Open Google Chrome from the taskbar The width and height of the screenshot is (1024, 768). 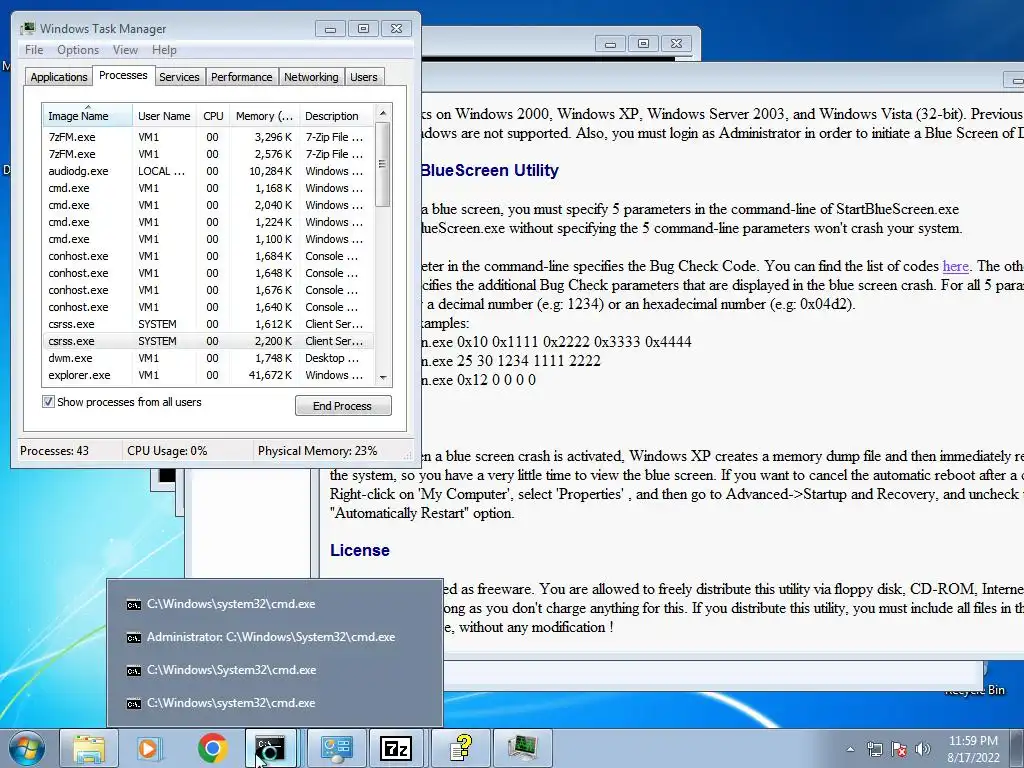coord(212,748)
